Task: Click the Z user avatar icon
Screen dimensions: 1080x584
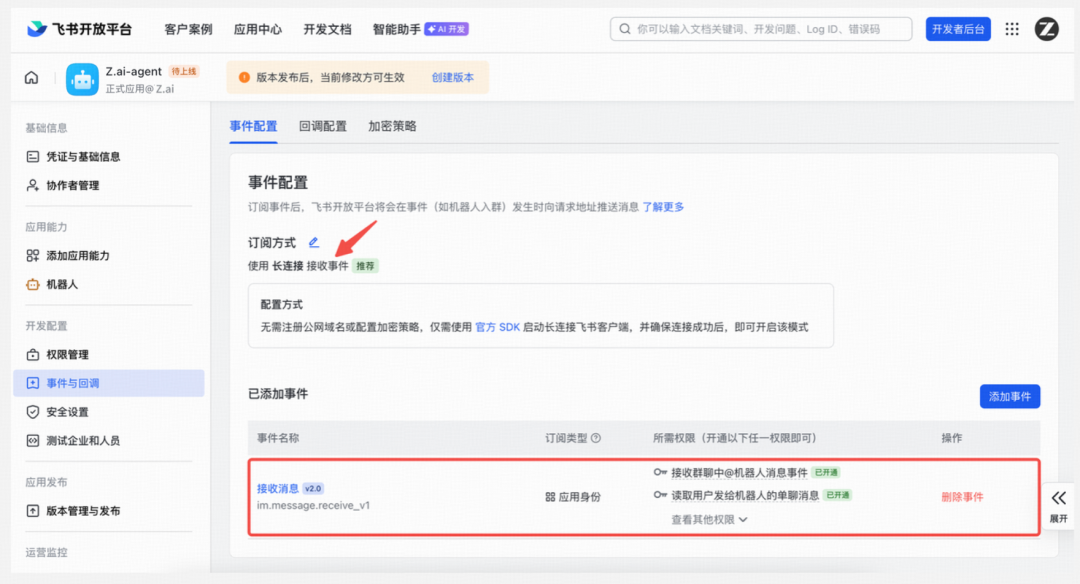Action: pos(1046,29)
